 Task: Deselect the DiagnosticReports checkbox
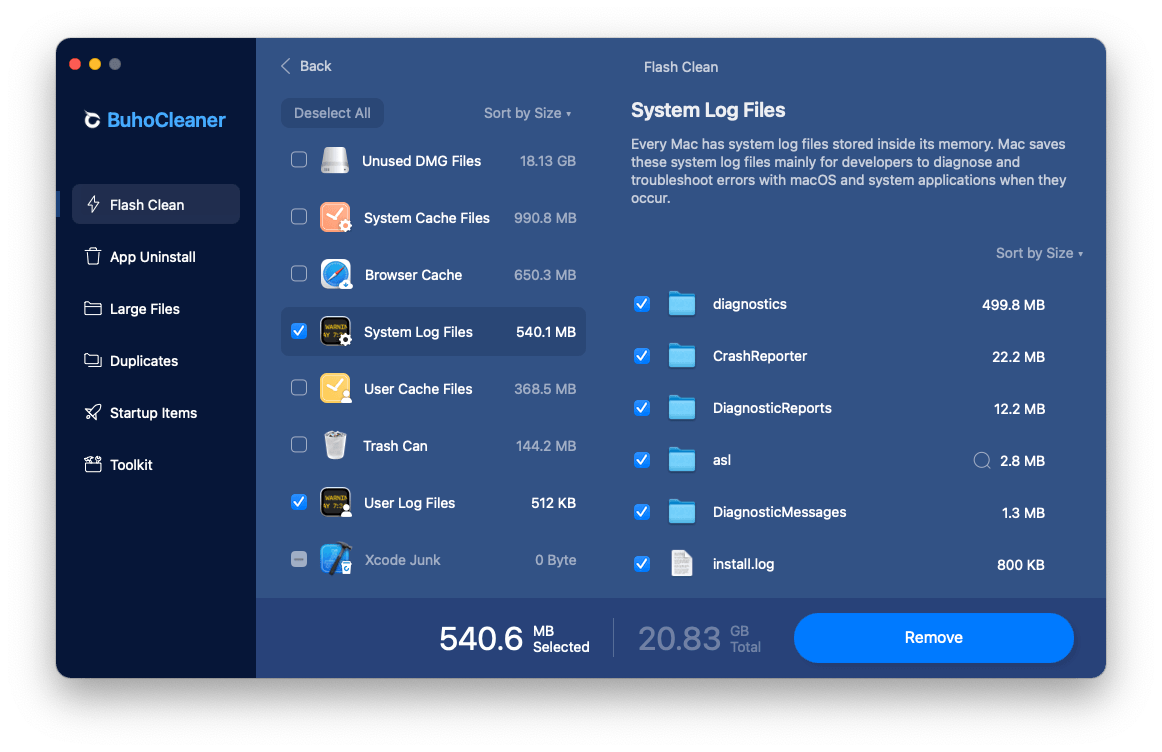point(642,407)
